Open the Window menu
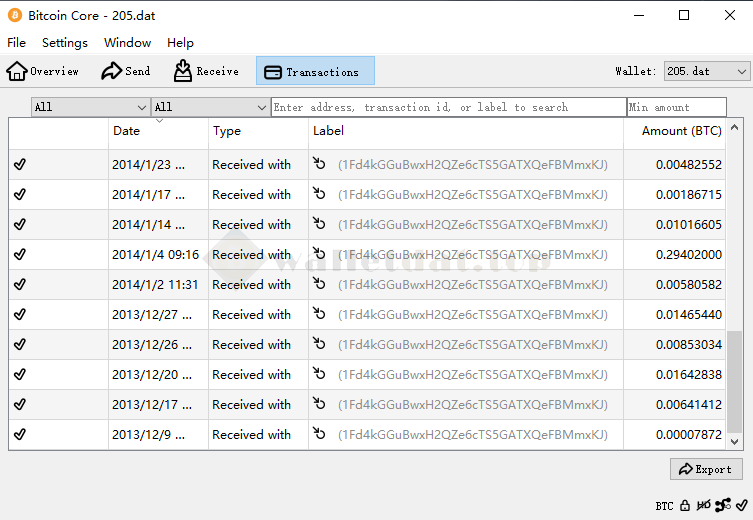753x520 pixels. [127, 43]
